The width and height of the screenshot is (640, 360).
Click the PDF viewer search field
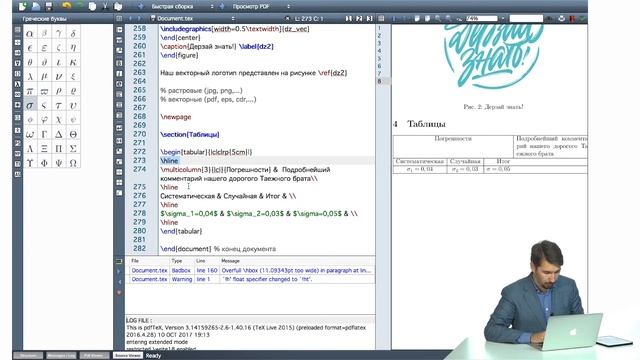tap(526, 18)
